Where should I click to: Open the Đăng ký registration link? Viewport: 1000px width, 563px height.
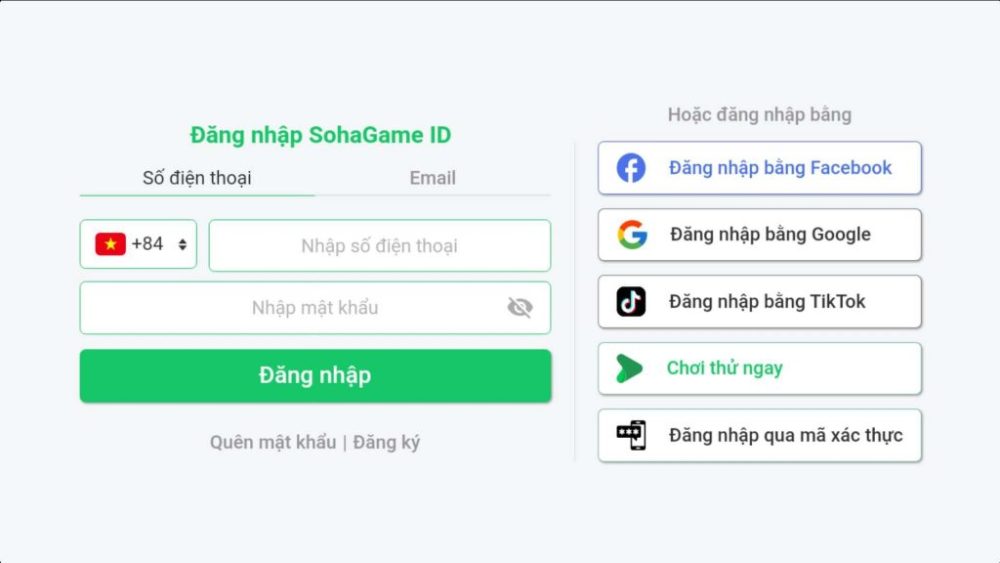click(x=386, y=442)
